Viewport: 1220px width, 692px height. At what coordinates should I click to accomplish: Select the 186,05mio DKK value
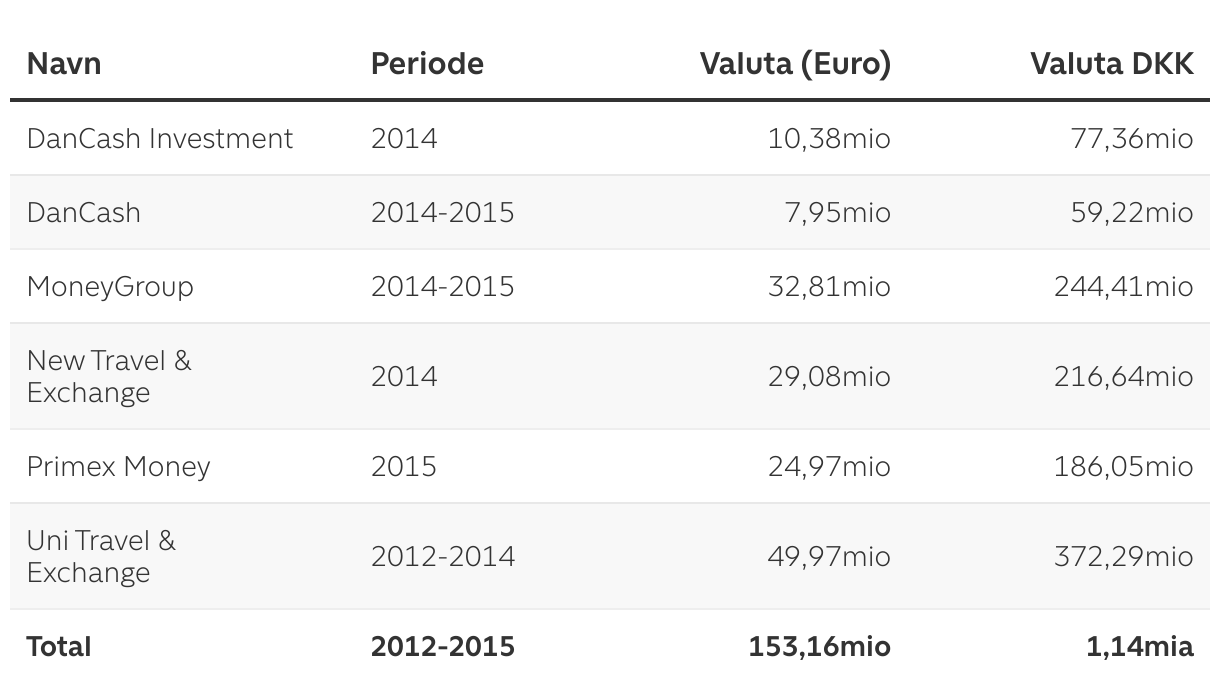(1124, 467)
